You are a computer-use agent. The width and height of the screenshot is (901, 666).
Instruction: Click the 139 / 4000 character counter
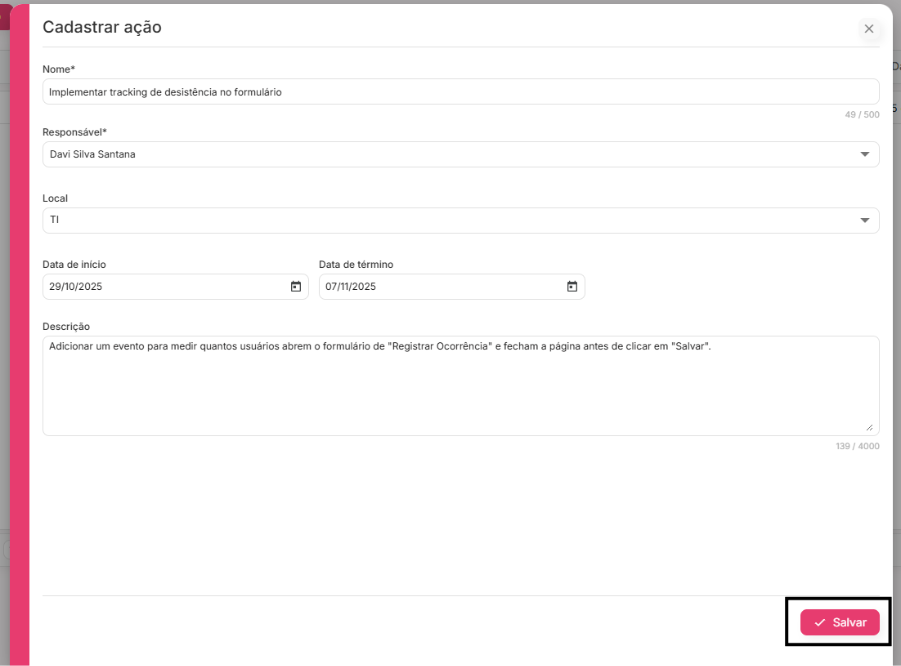click(x=857, y=446)
